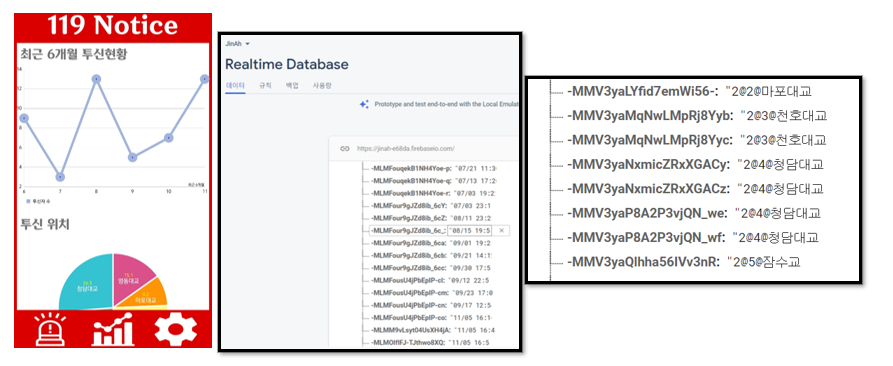
Task: Select the -MMV3yaLYfid7emWi56- 마포대교 row
Action: click(x=689, y=91)
